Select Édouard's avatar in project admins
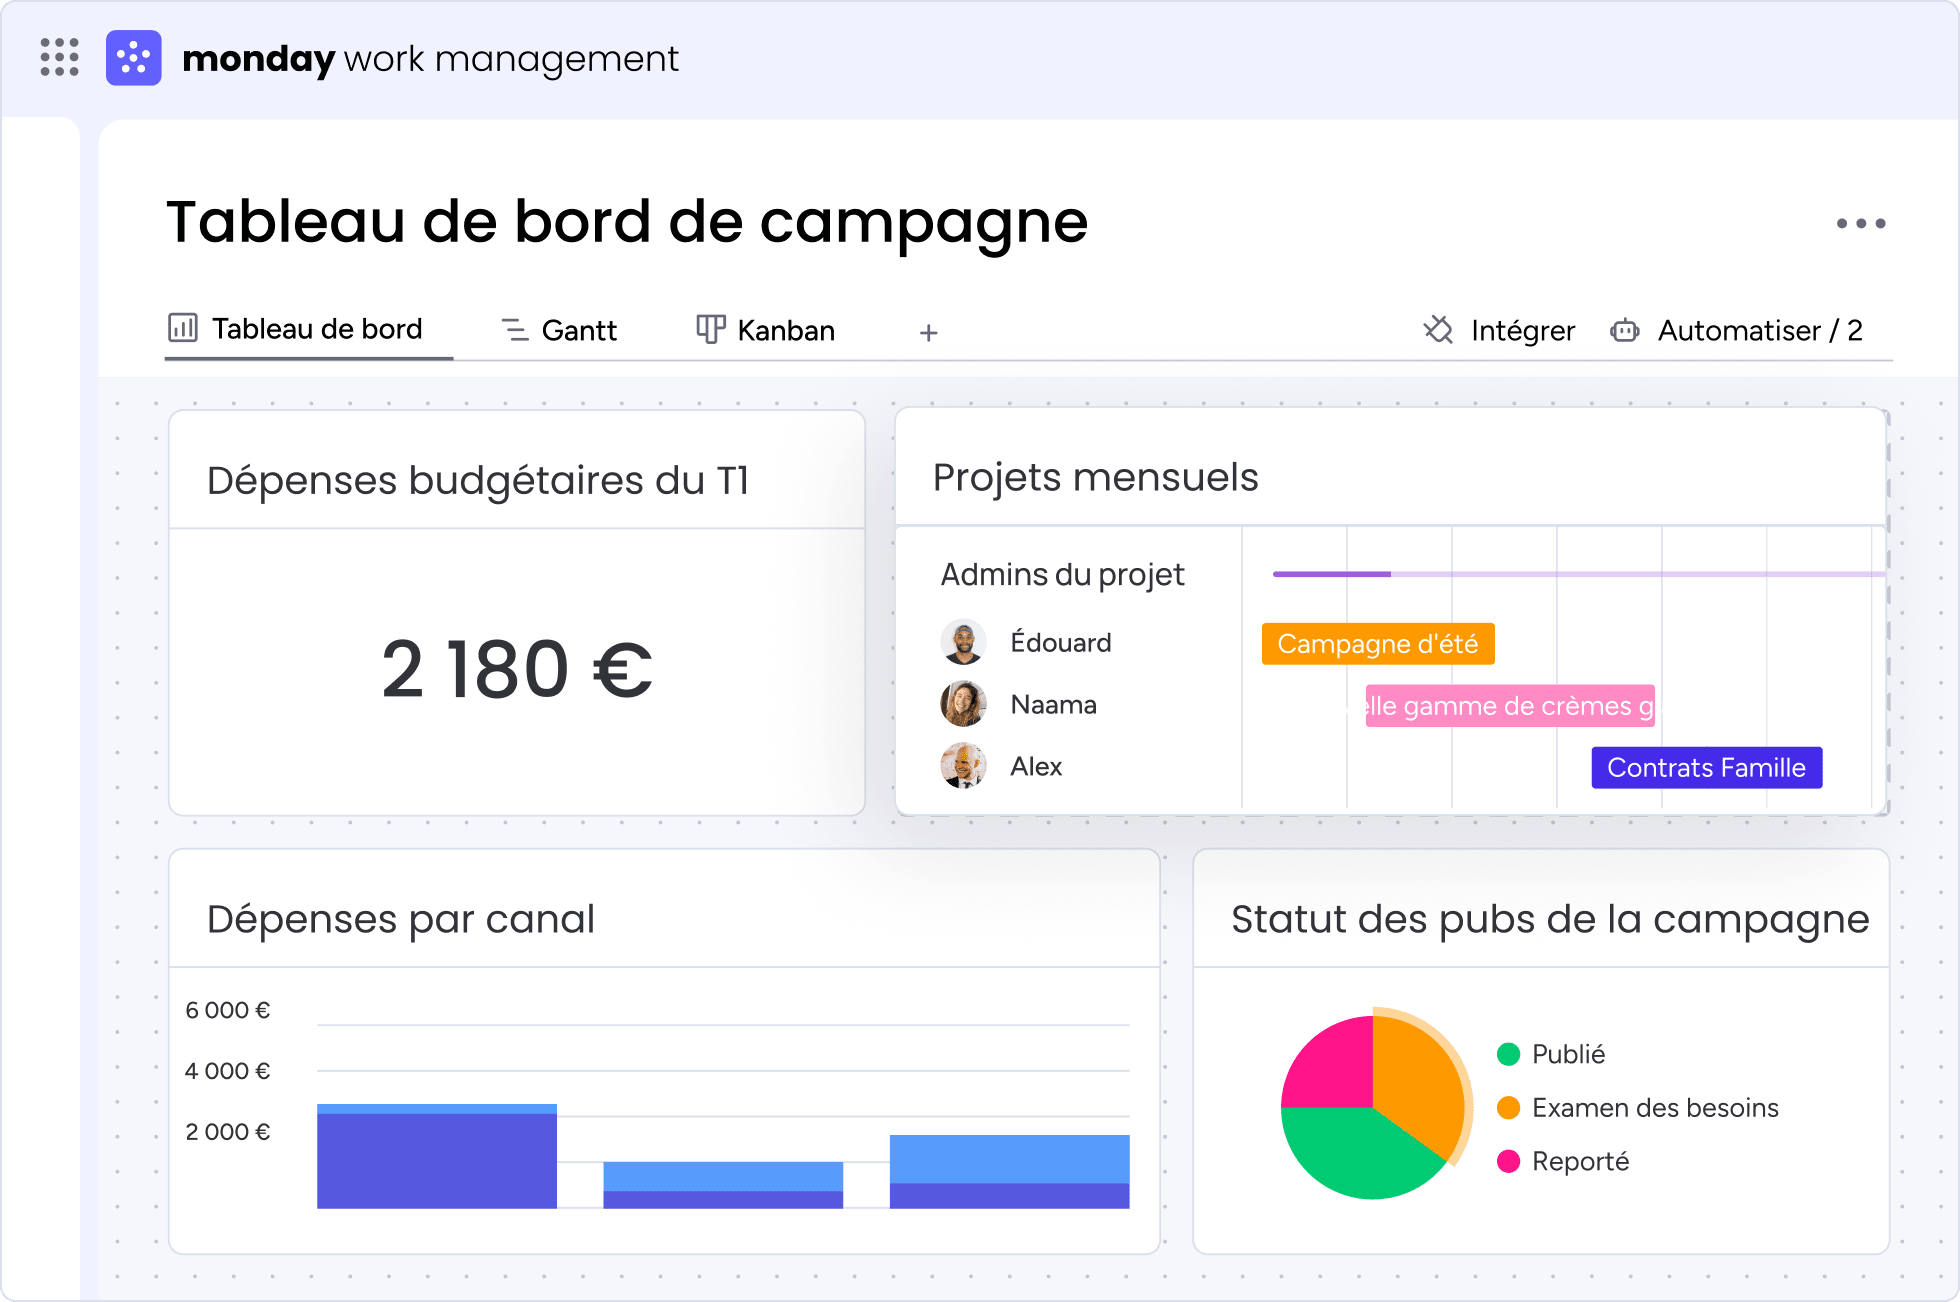The image size is (1960, 1302). click(x=964, y=642)
